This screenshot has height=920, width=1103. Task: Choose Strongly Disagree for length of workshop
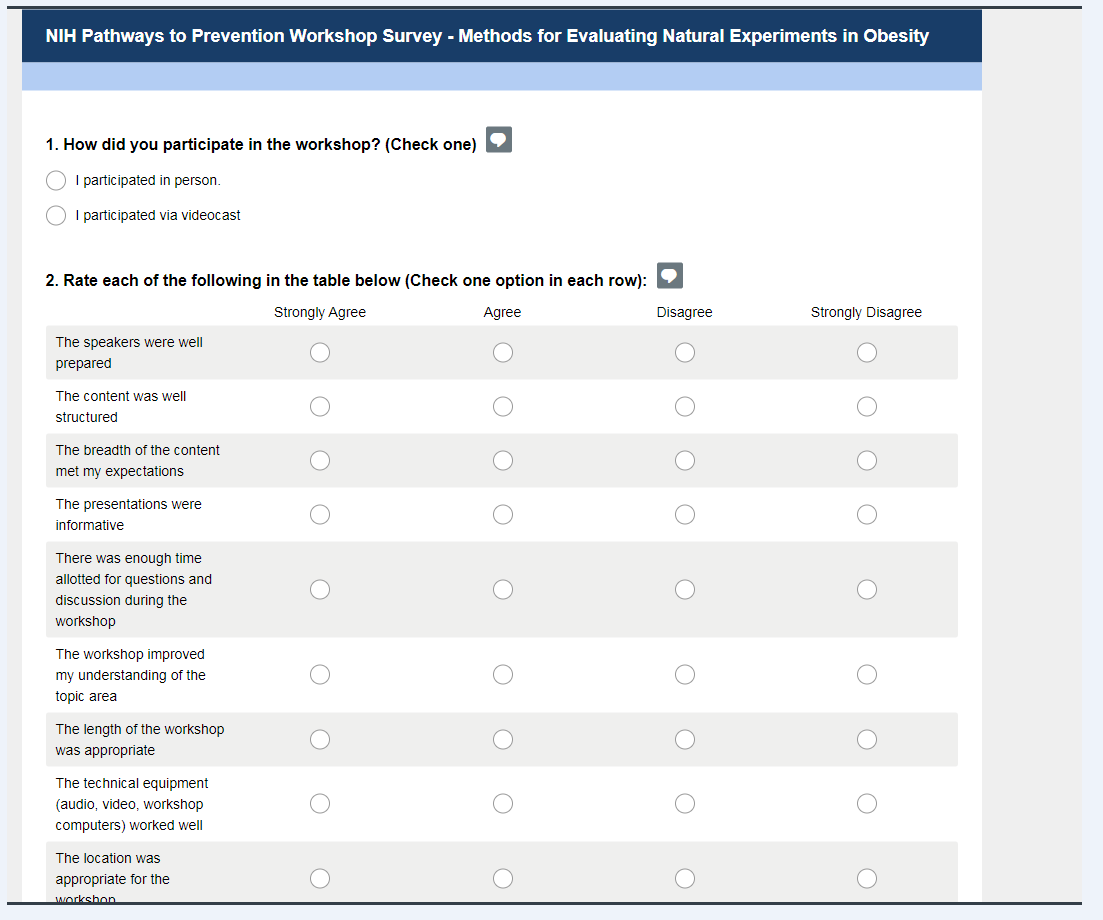[867, 740]
